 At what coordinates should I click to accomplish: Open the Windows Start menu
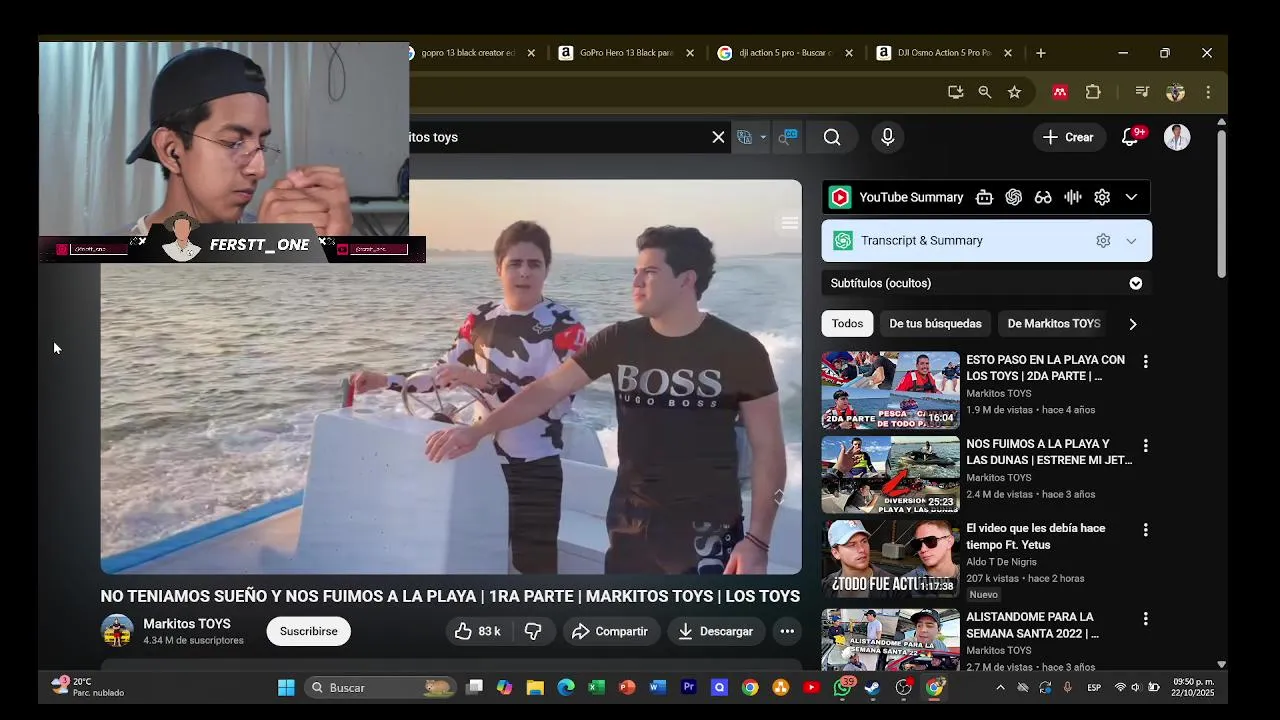pos(286,687)
